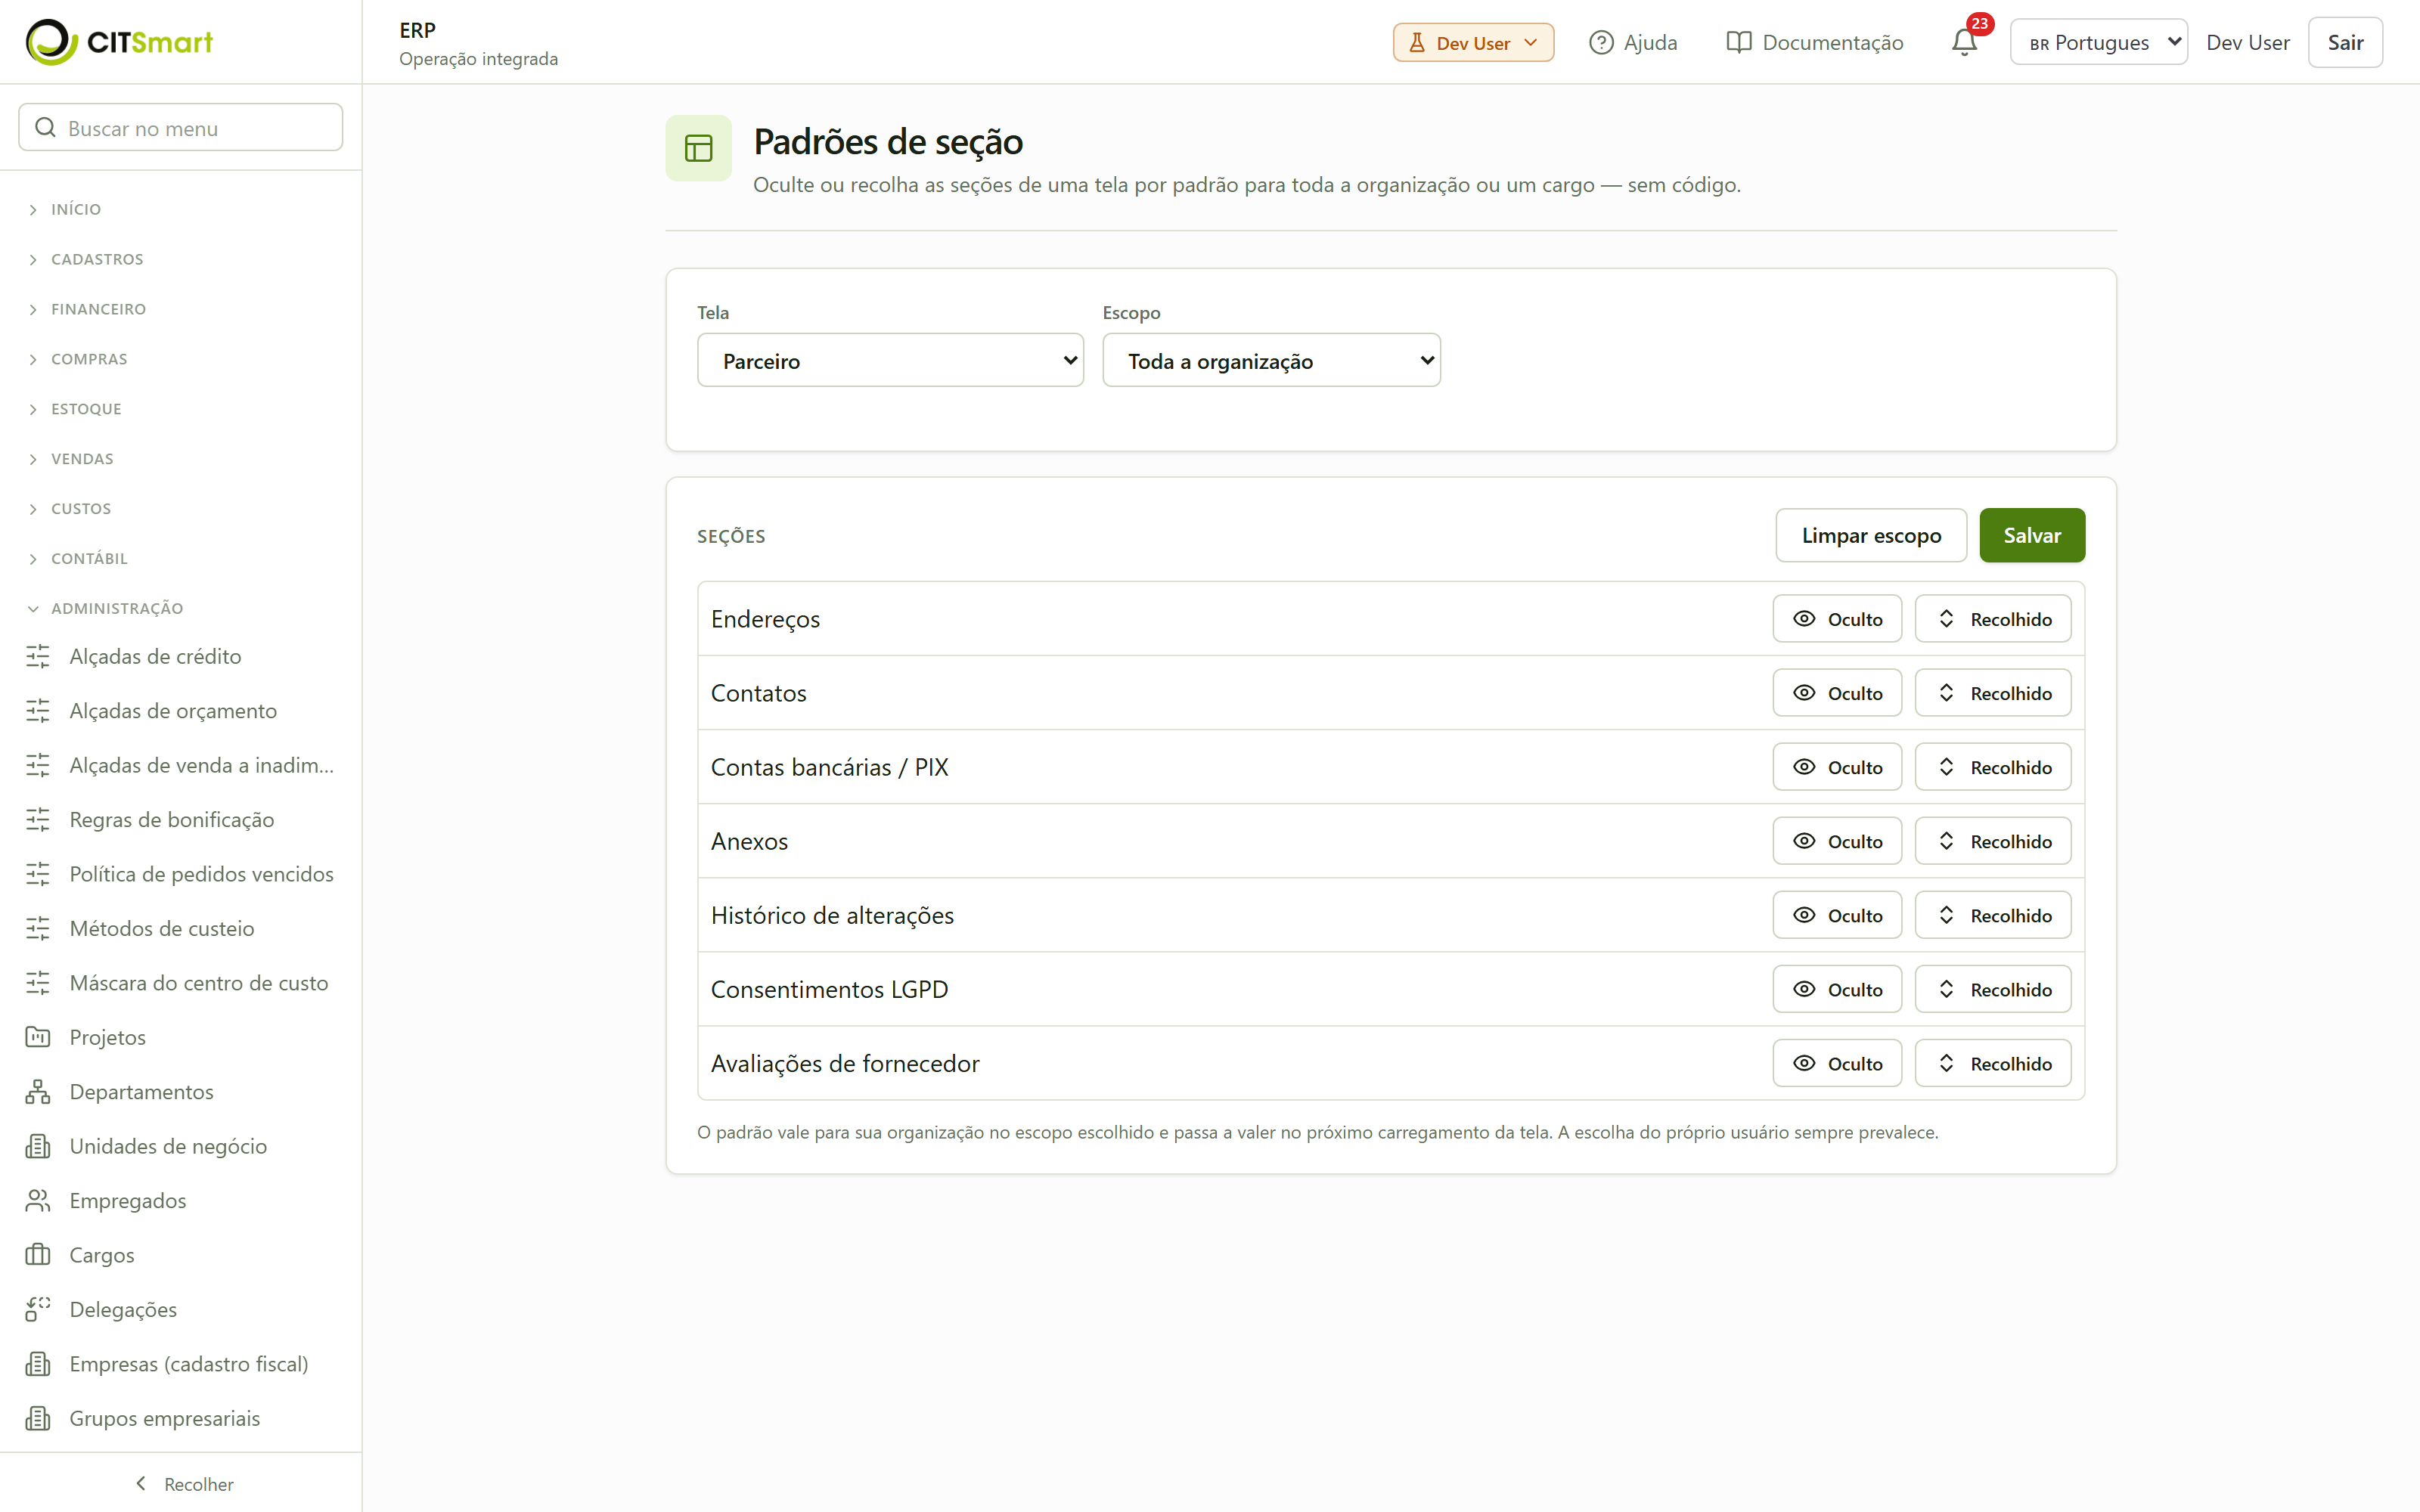The width and height of the screenshot is (2420, 1512).
Task: Open the Dev User role dropdown
Action: (x=1473, y=42)
